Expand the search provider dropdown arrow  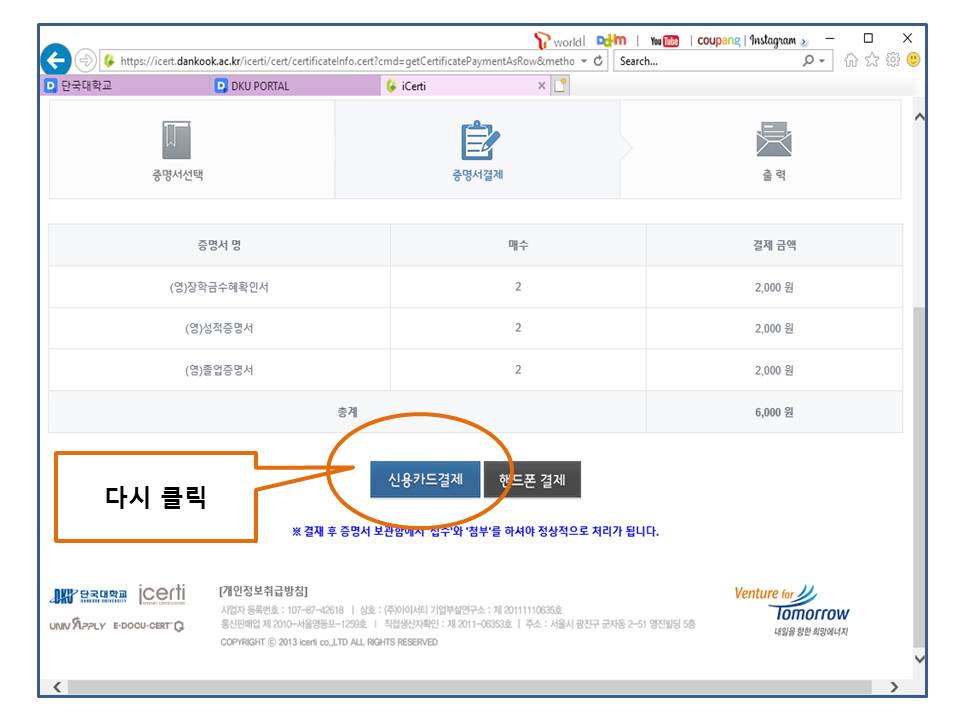821,61
